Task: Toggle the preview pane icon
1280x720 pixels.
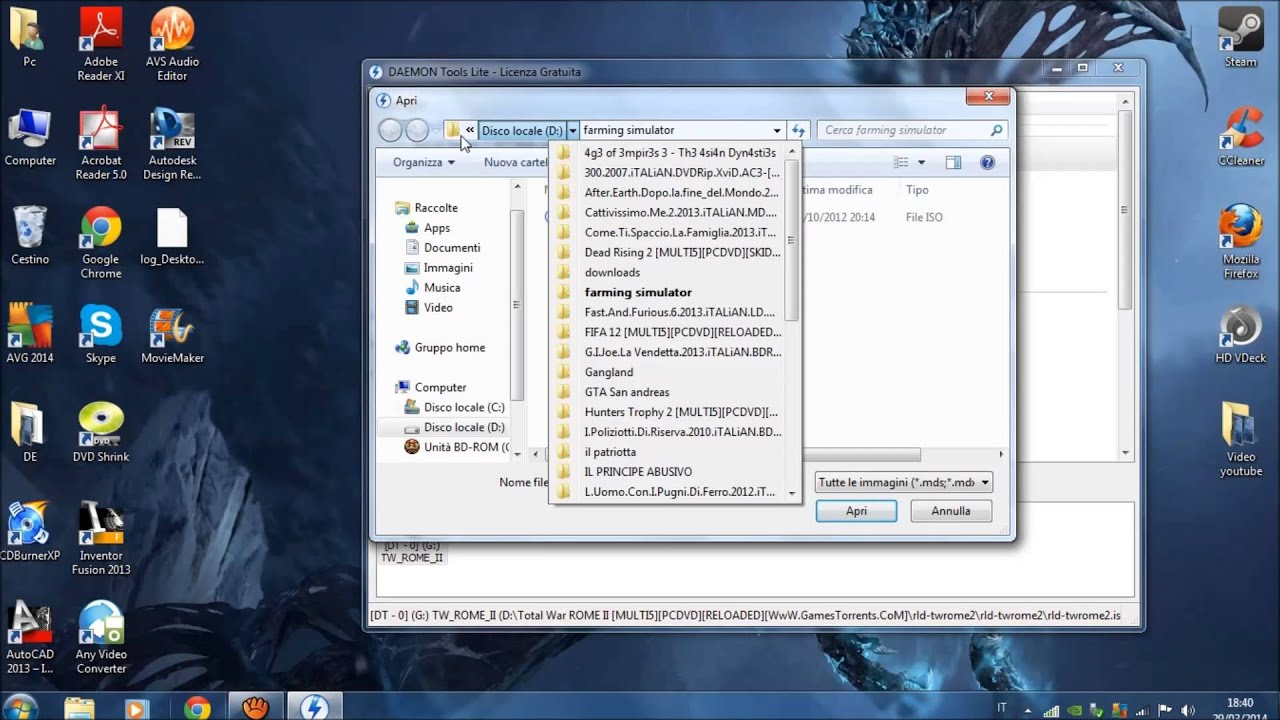Action: click(x=953, y=162)
